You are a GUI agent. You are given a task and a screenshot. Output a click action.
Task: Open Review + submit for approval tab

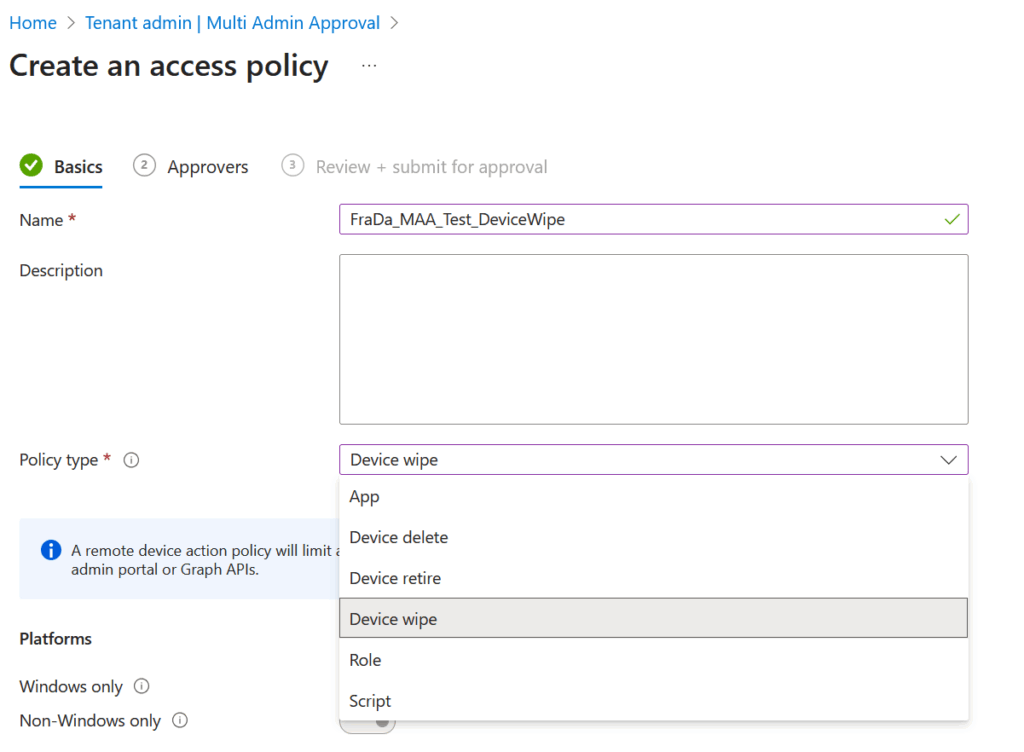(431, 167)
